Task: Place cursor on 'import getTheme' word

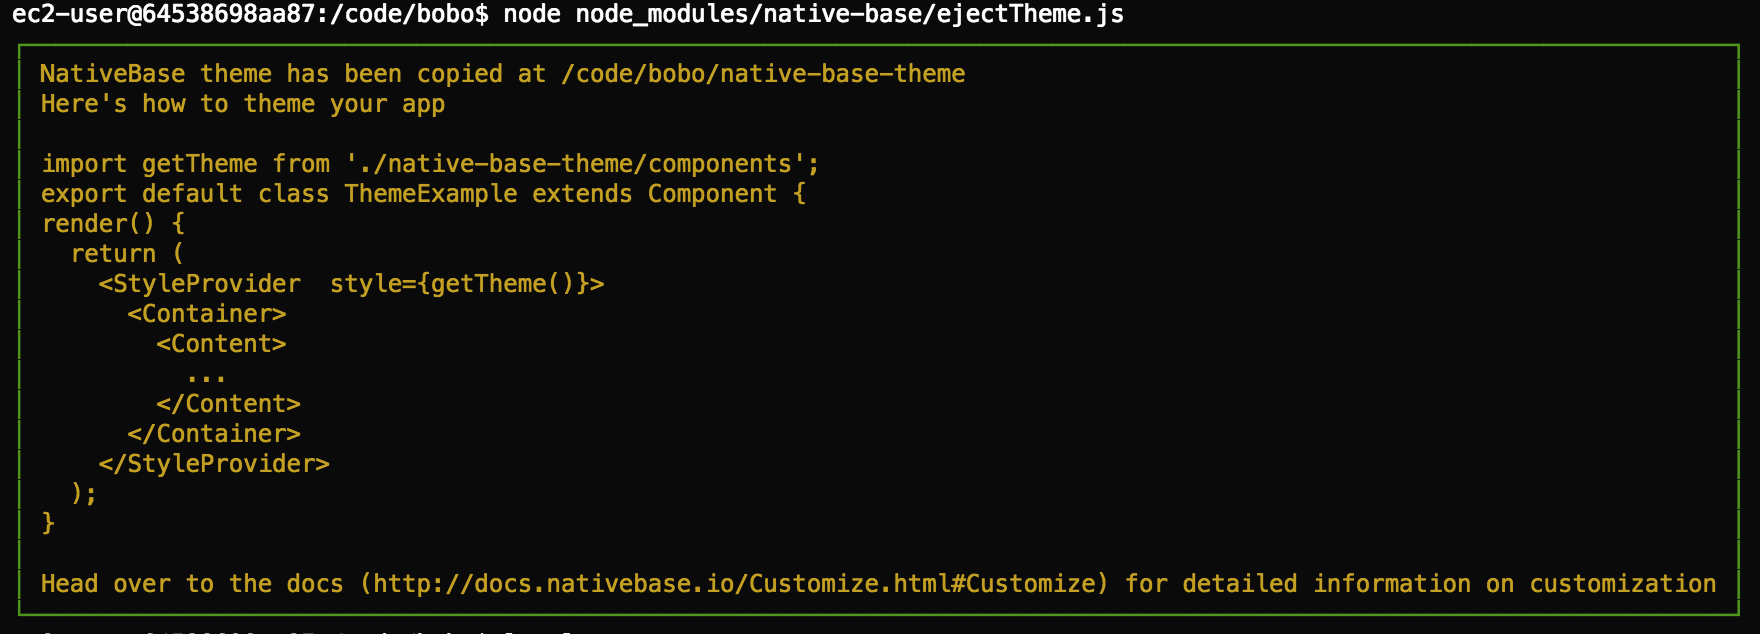Action: point(149,164)
